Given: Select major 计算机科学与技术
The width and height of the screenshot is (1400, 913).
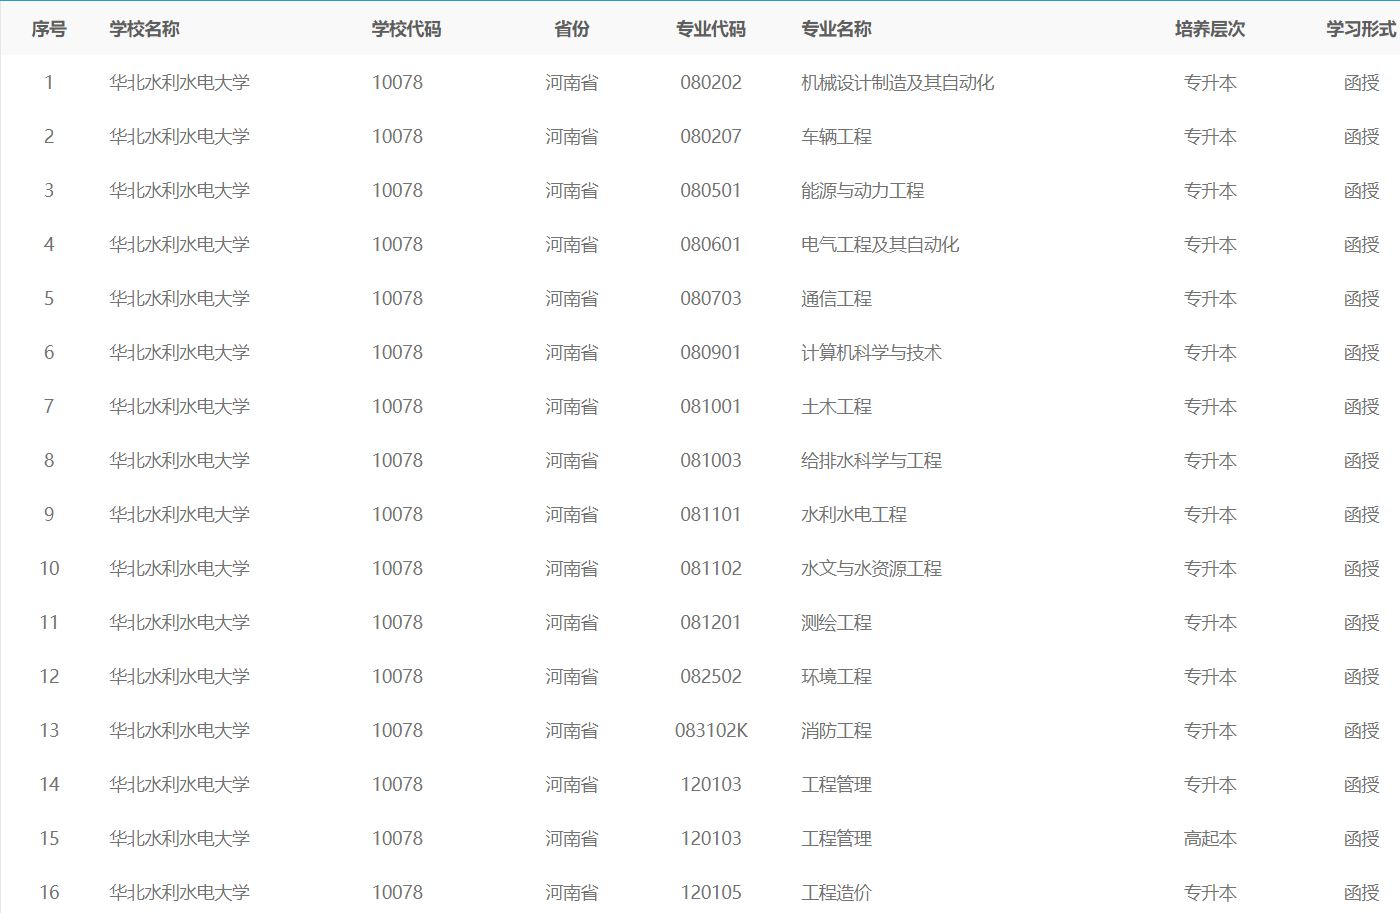Looking at the screenshot, I should click(871, 353).
